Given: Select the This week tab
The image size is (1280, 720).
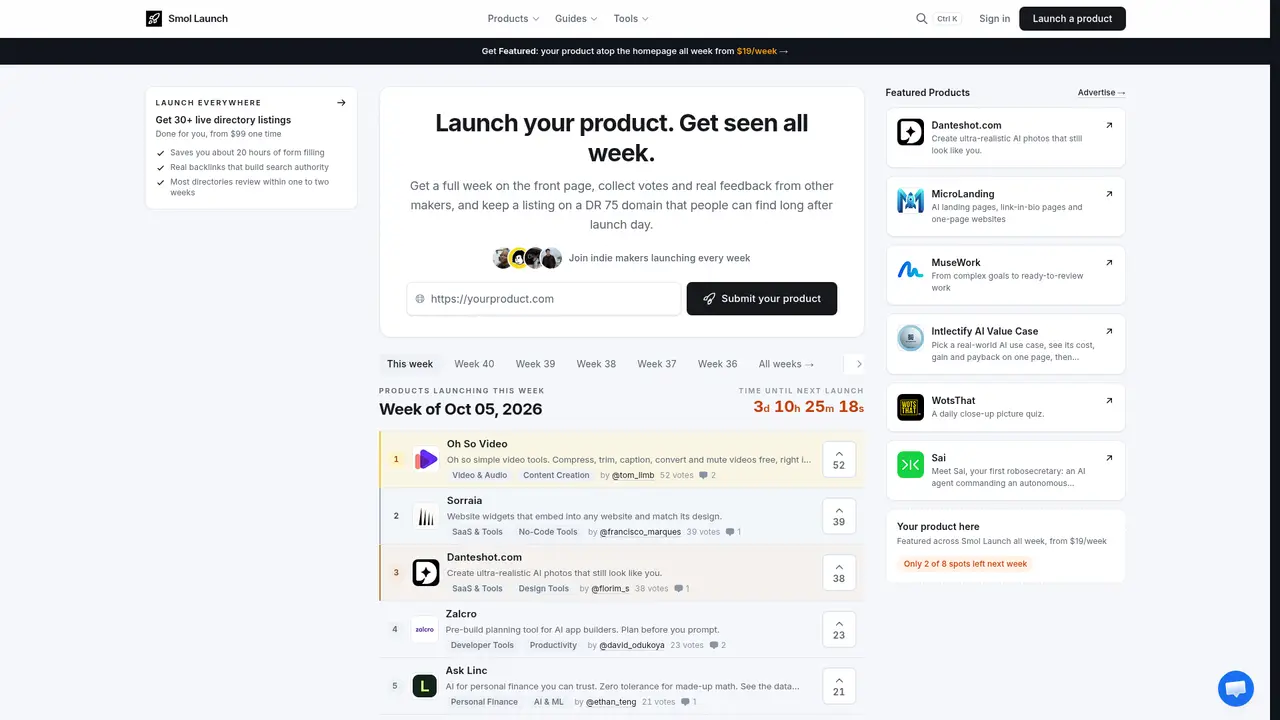Looking at the screenshot, I should coord(410,364).
